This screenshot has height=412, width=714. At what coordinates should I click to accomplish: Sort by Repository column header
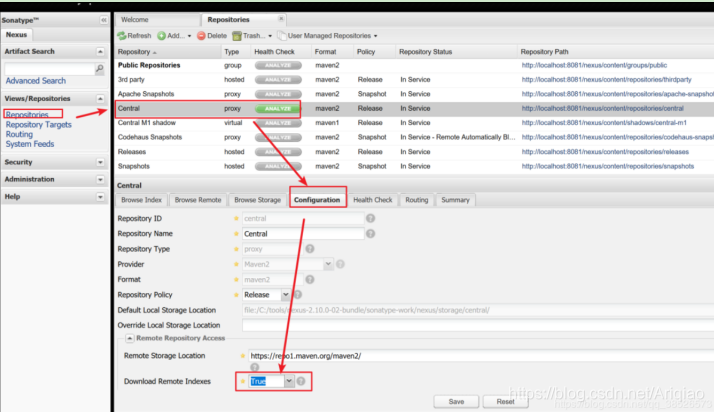[168, 52]
